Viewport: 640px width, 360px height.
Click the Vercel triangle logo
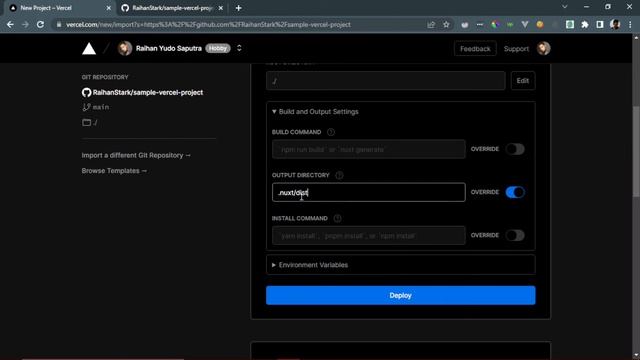click(89, 49)
